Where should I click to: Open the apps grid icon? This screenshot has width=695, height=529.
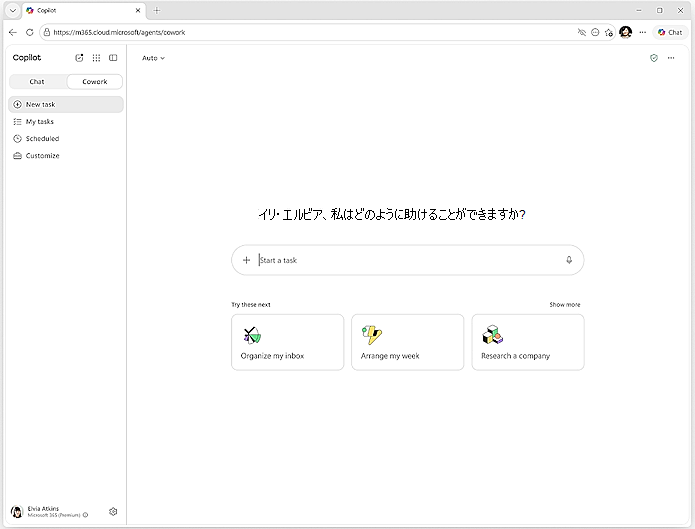(96, 58)
